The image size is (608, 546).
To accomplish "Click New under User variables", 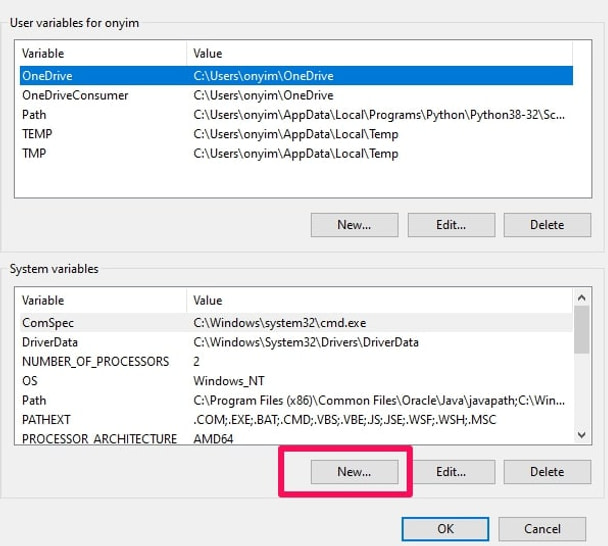I will 354,225.
